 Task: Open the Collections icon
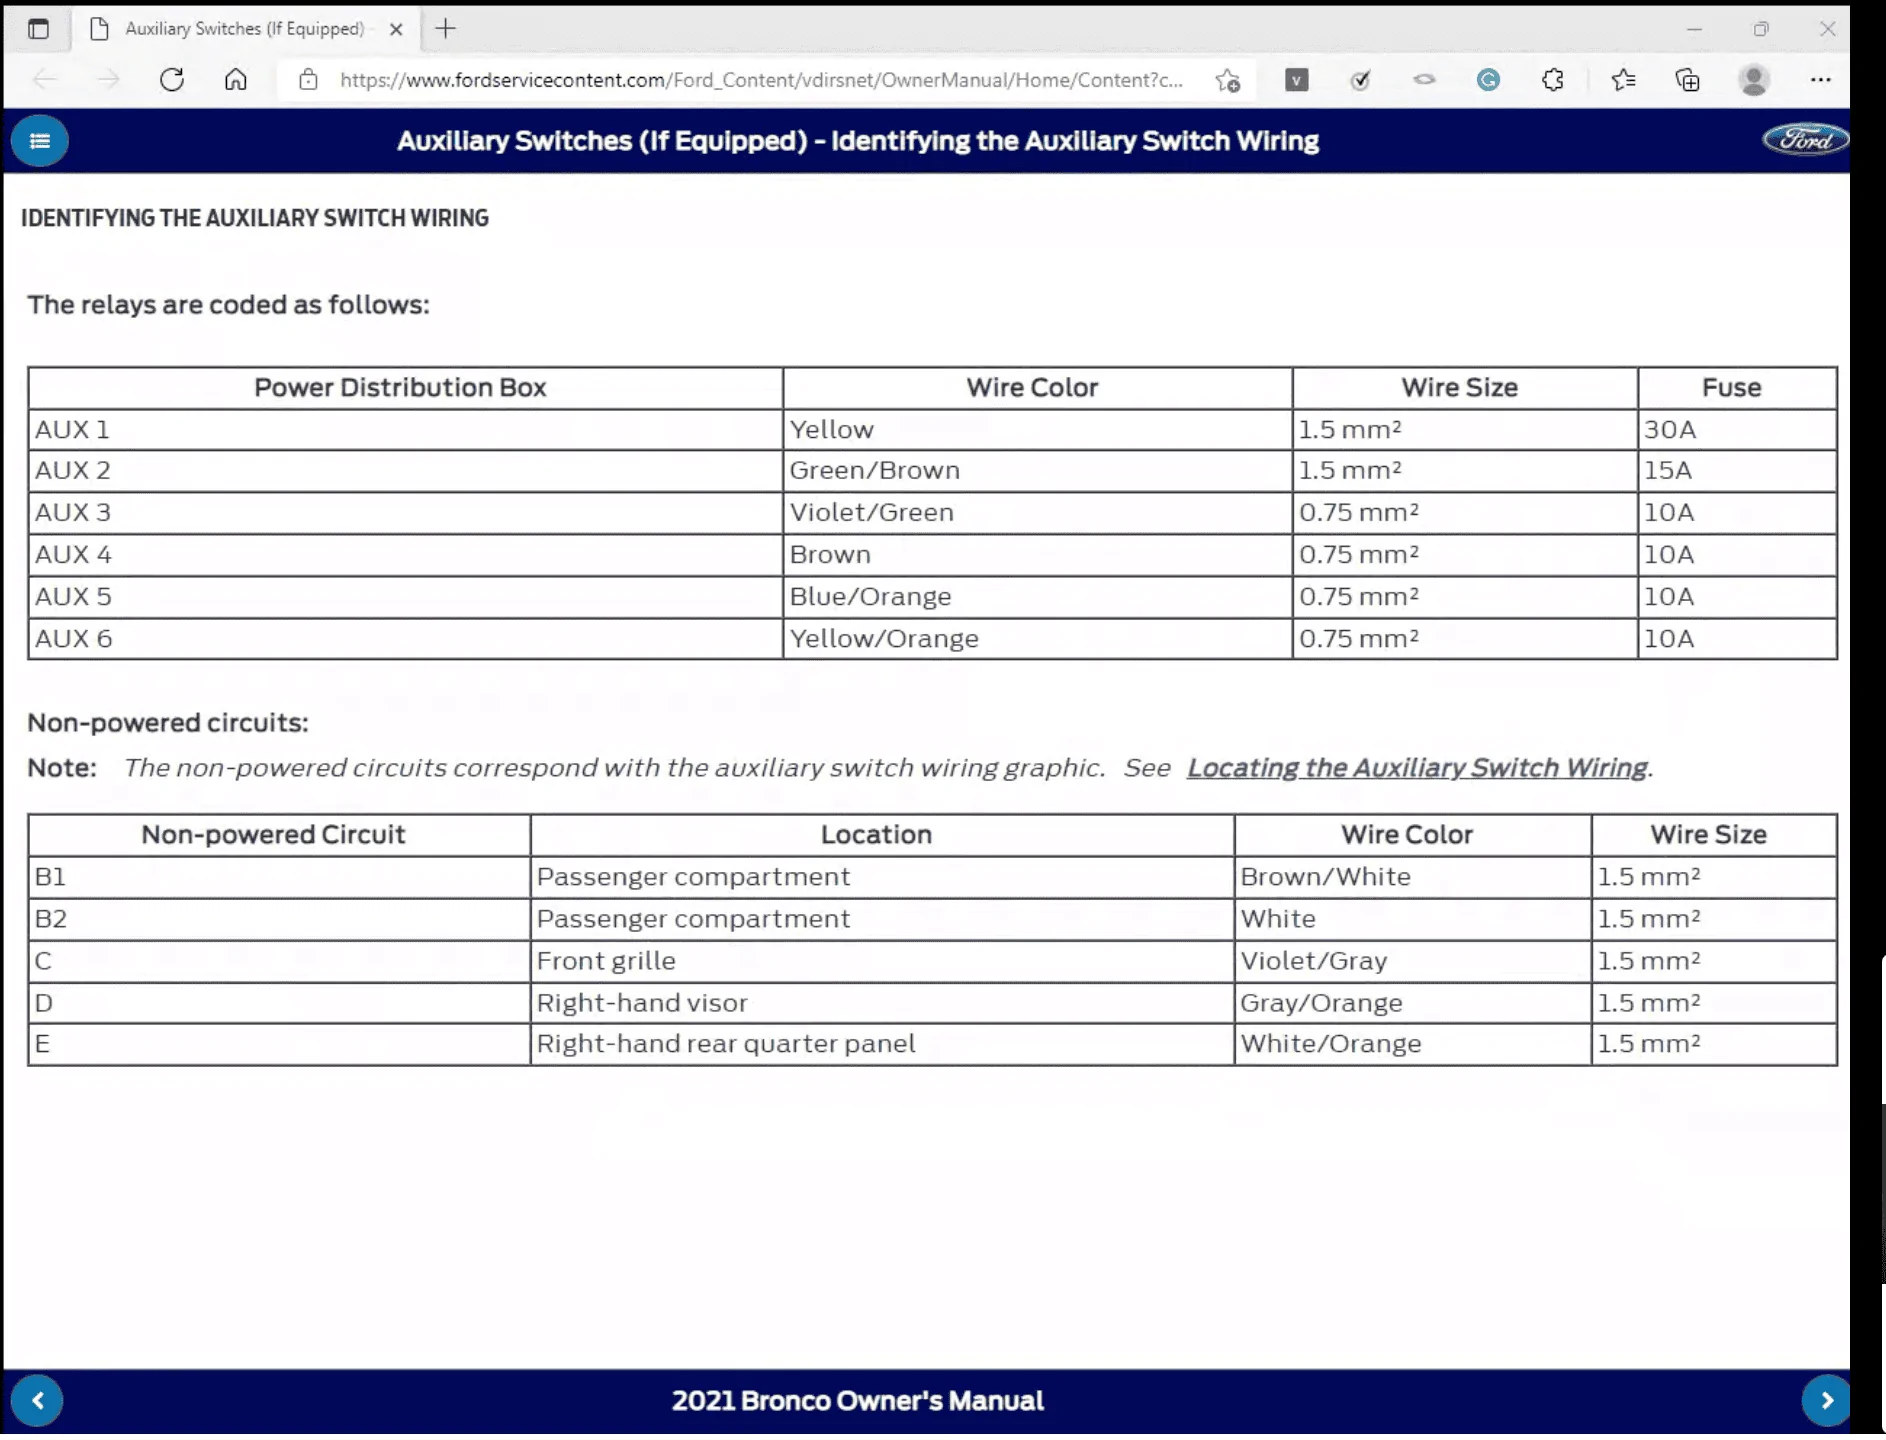[1687, 80]
